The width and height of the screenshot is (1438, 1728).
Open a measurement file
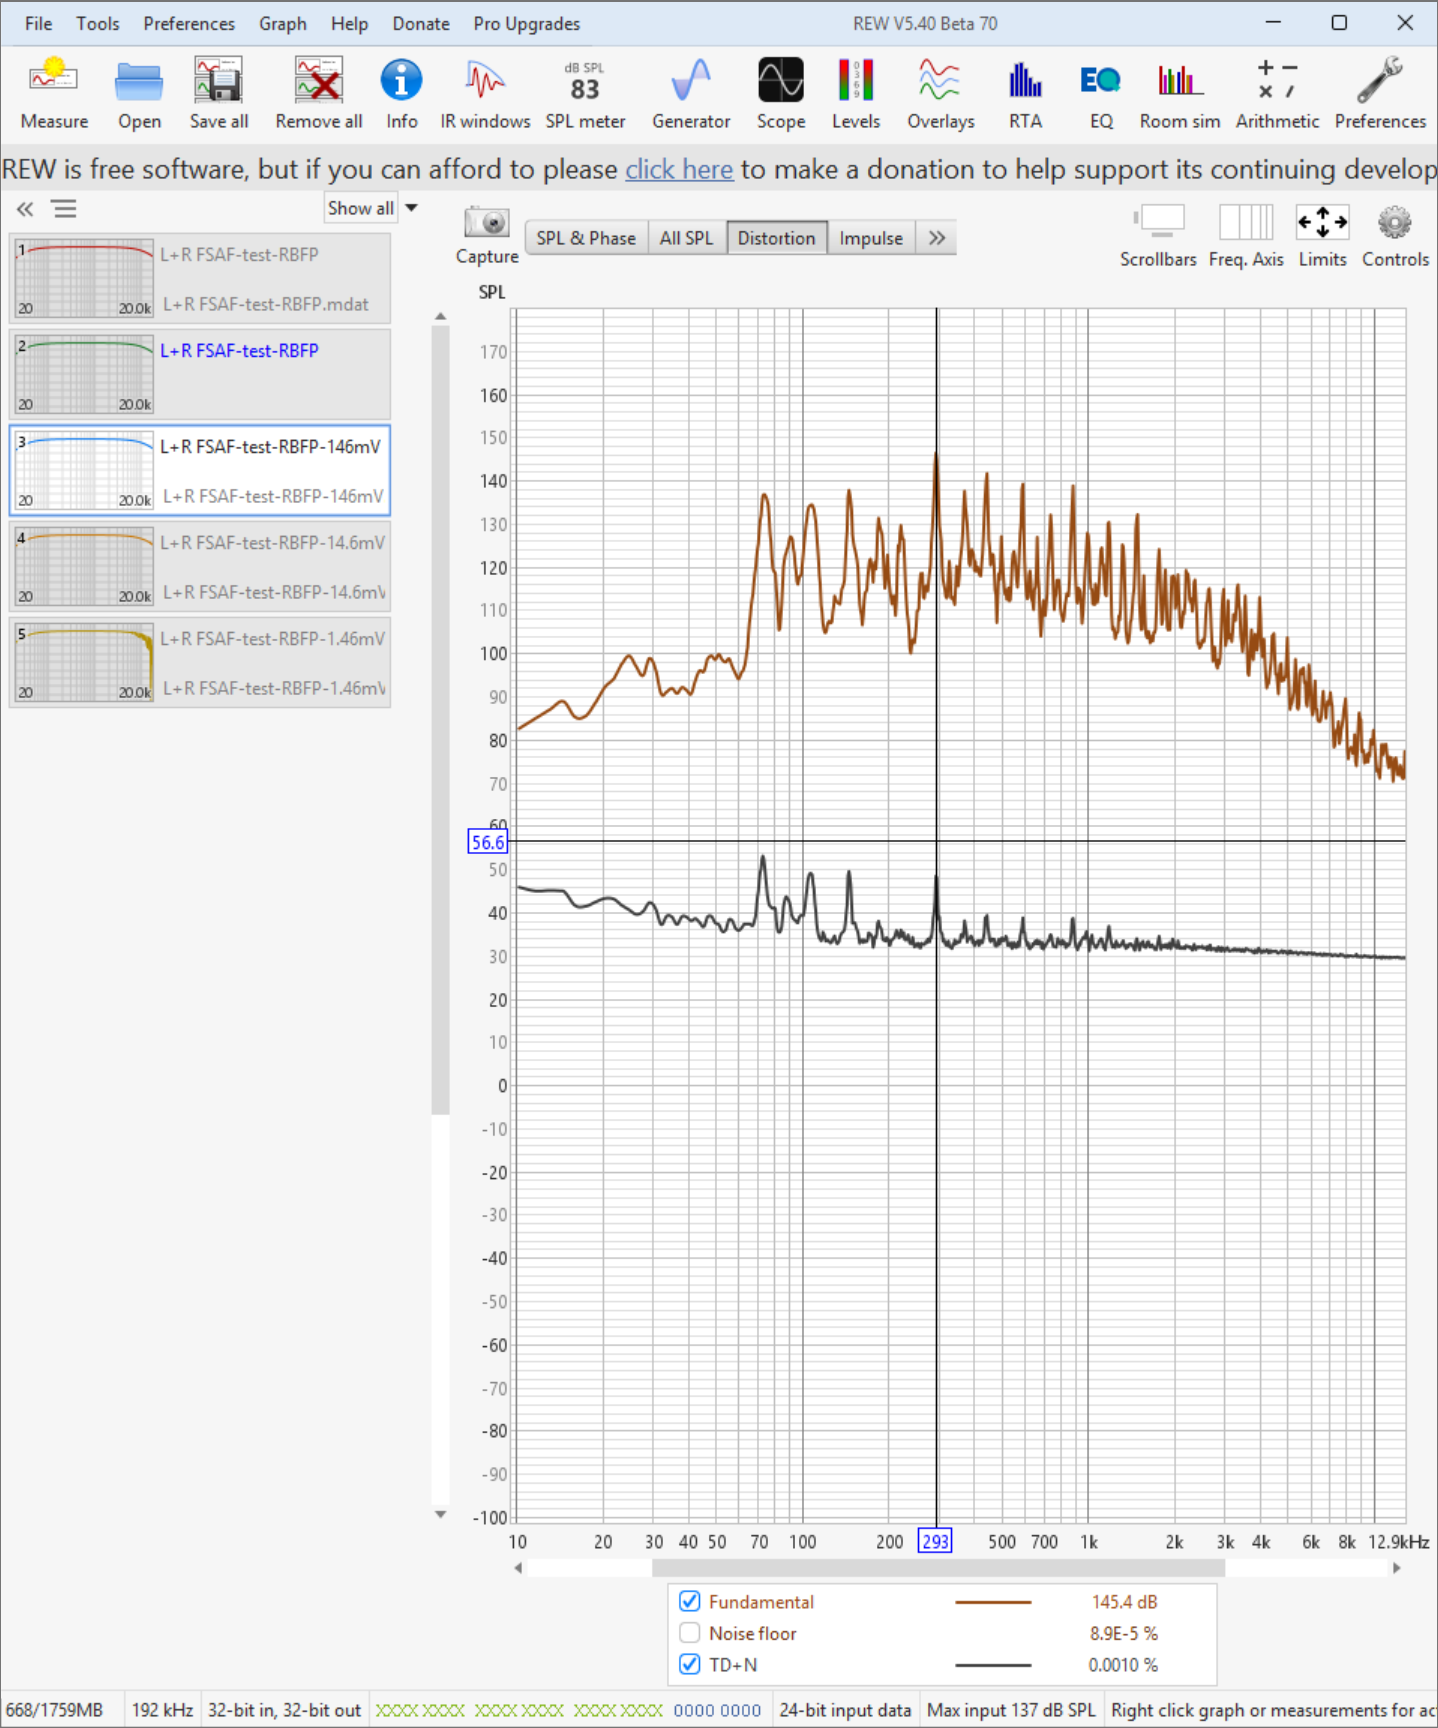point(139,94)
